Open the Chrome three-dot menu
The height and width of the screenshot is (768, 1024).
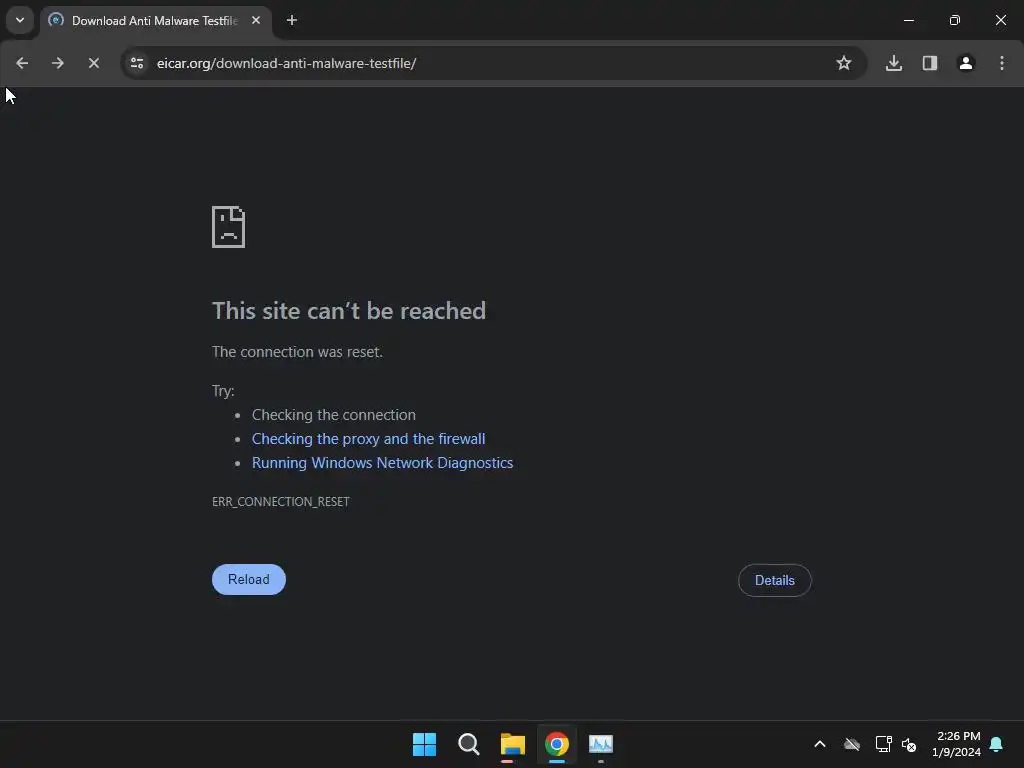click(1002, 63)
